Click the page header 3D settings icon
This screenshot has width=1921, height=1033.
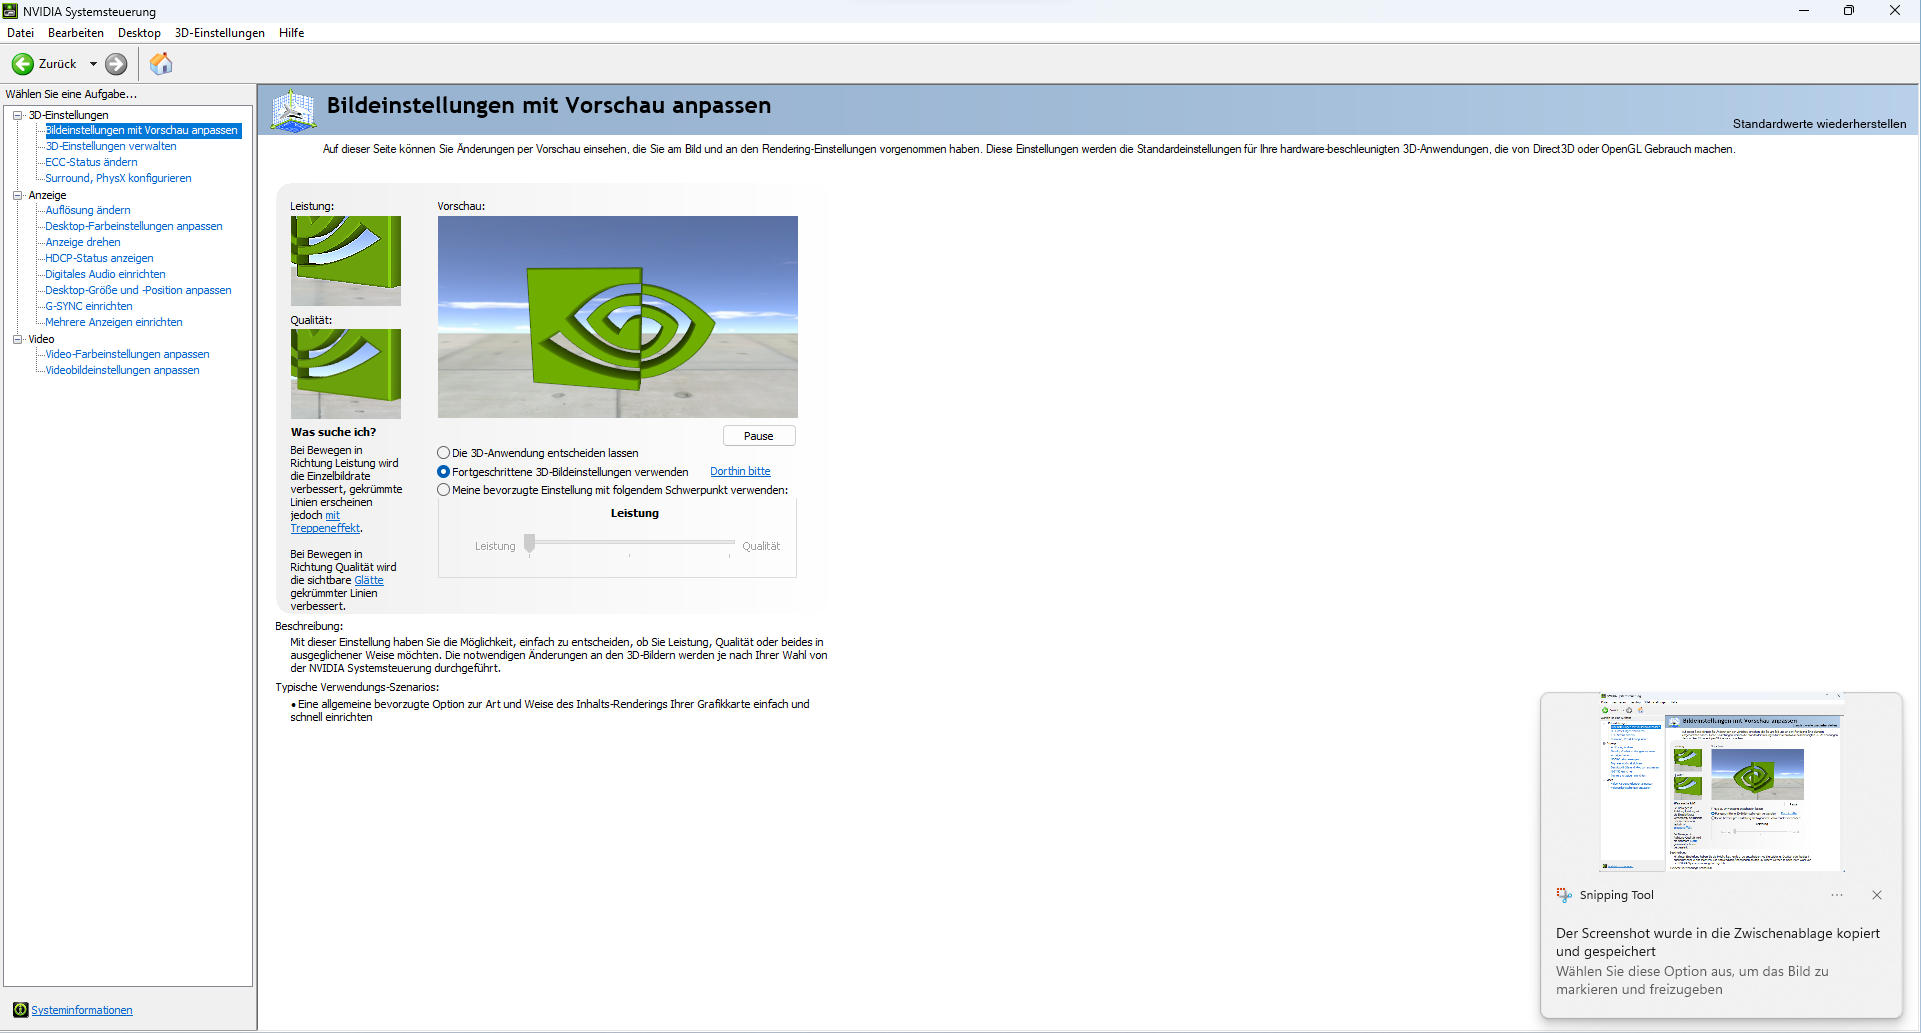pos(294,111)
